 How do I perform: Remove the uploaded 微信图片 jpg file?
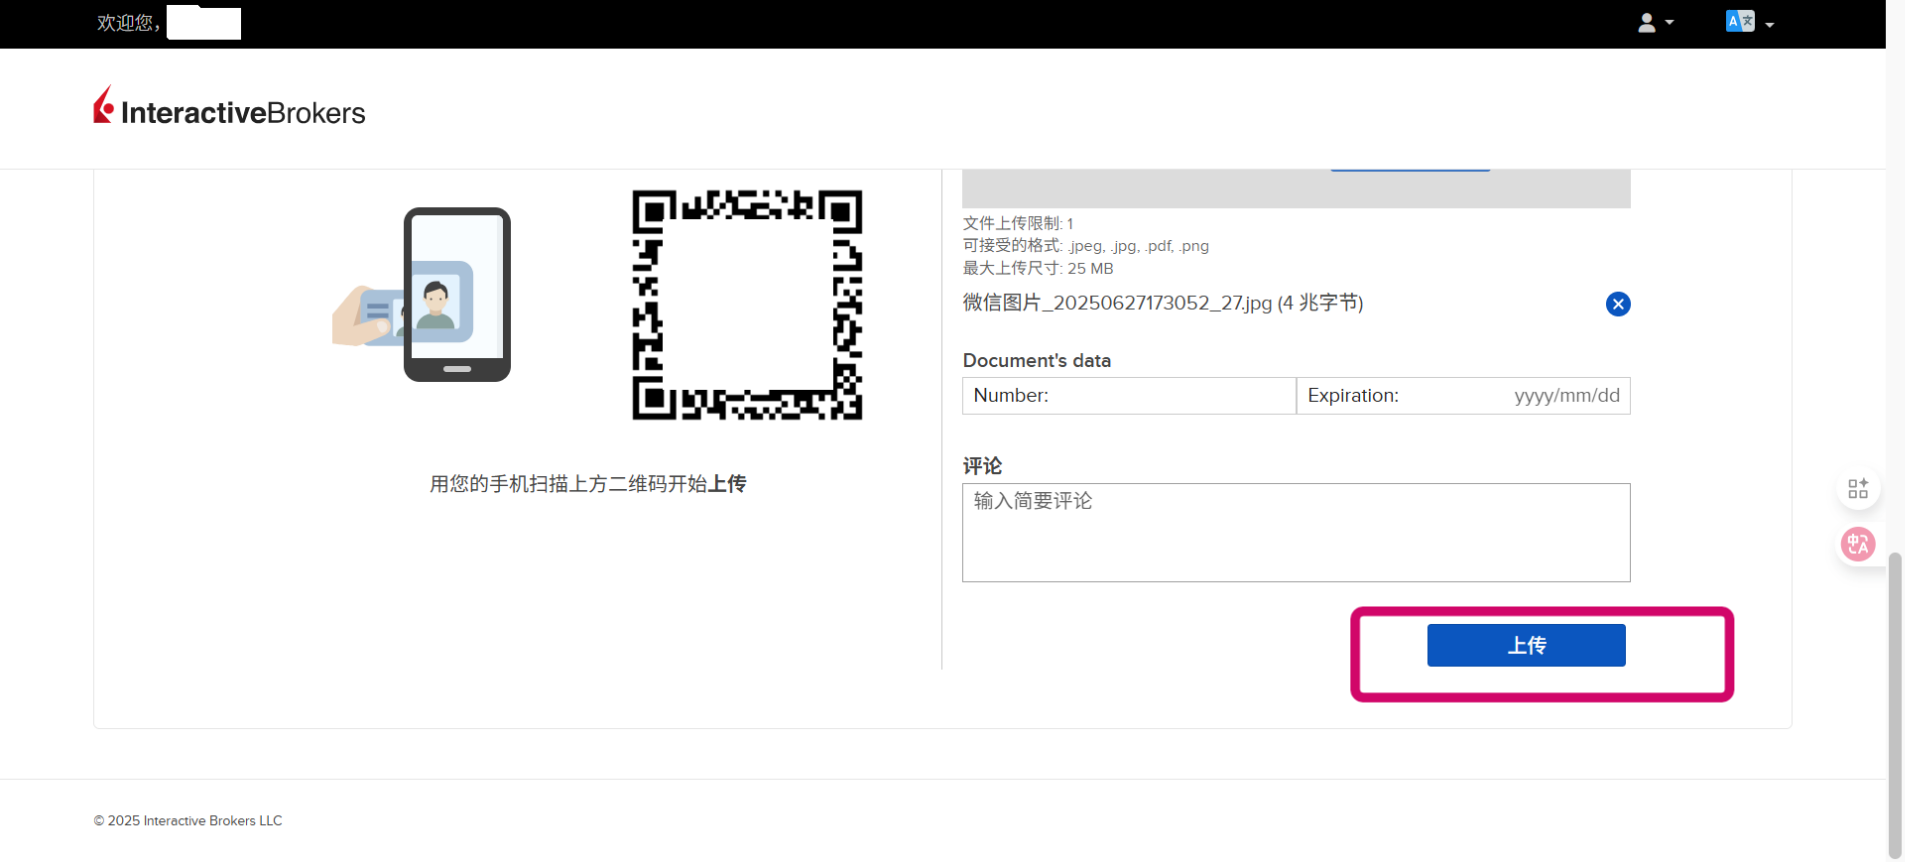point(1618,304)
